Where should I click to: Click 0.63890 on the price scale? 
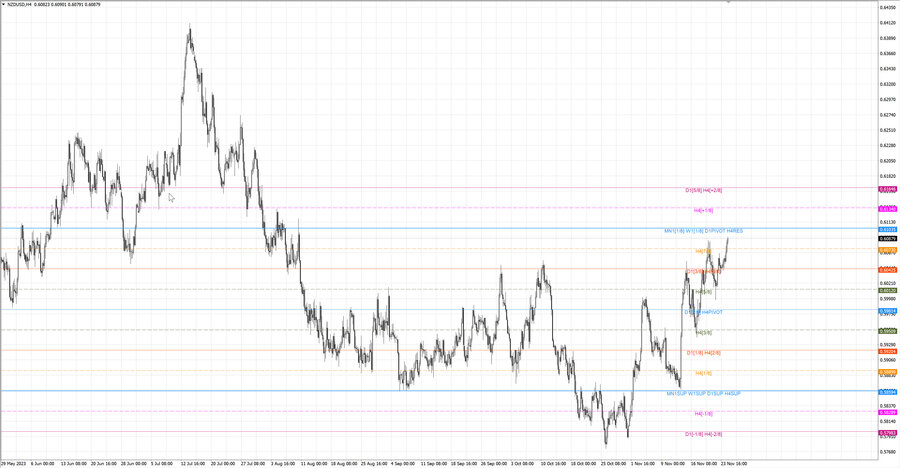tap(888, 38)
